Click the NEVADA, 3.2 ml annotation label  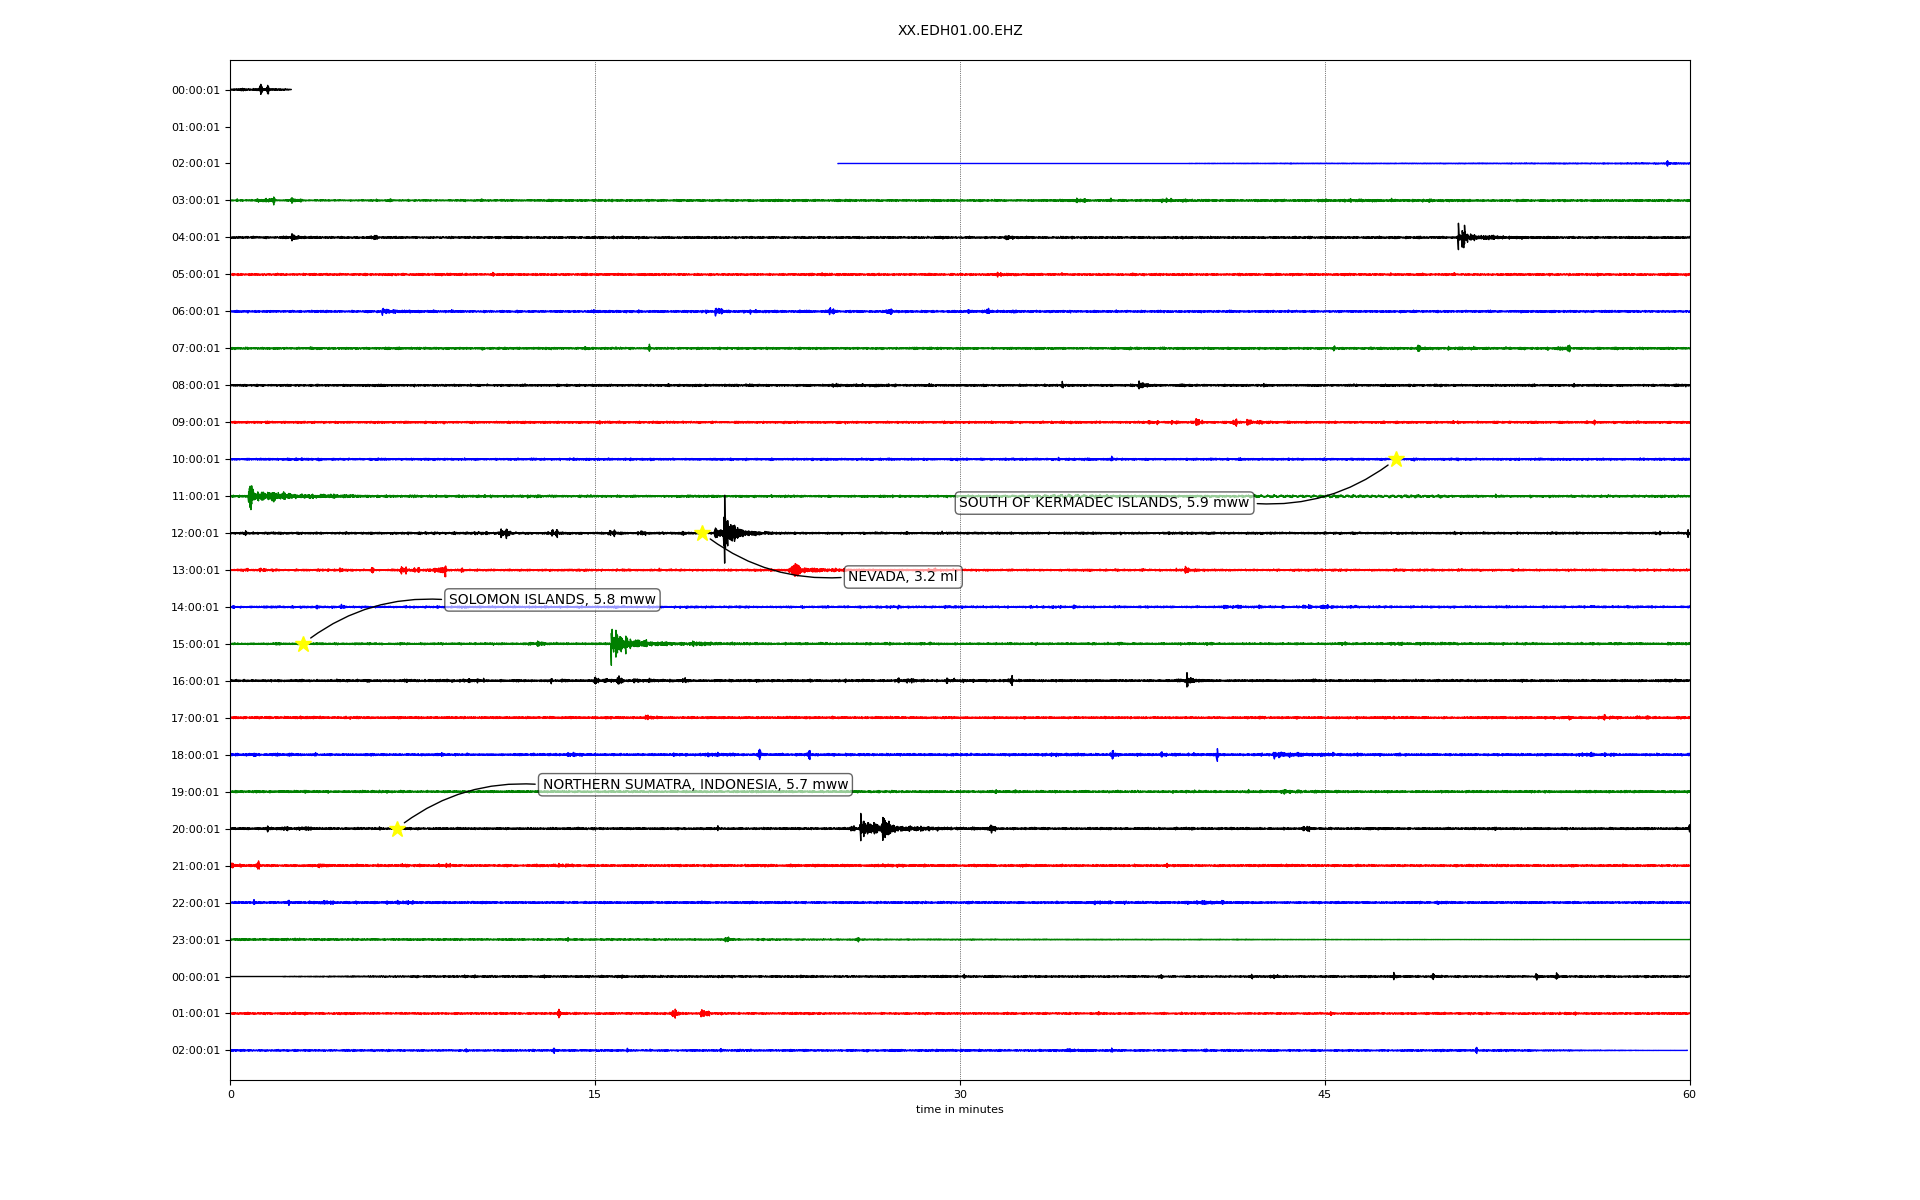coord(902,577)
